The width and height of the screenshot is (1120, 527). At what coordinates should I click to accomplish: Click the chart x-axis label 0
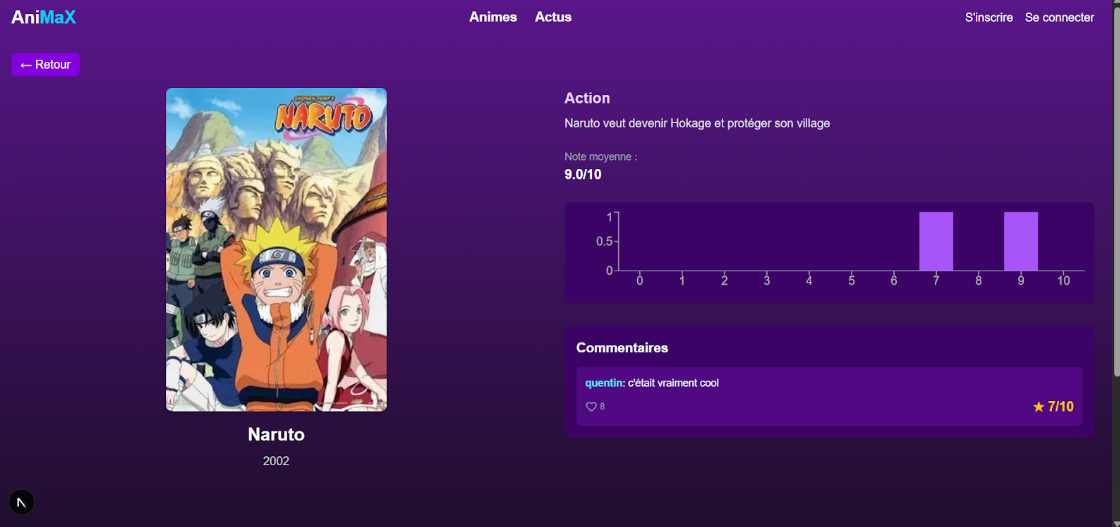(x=639, y=281)
